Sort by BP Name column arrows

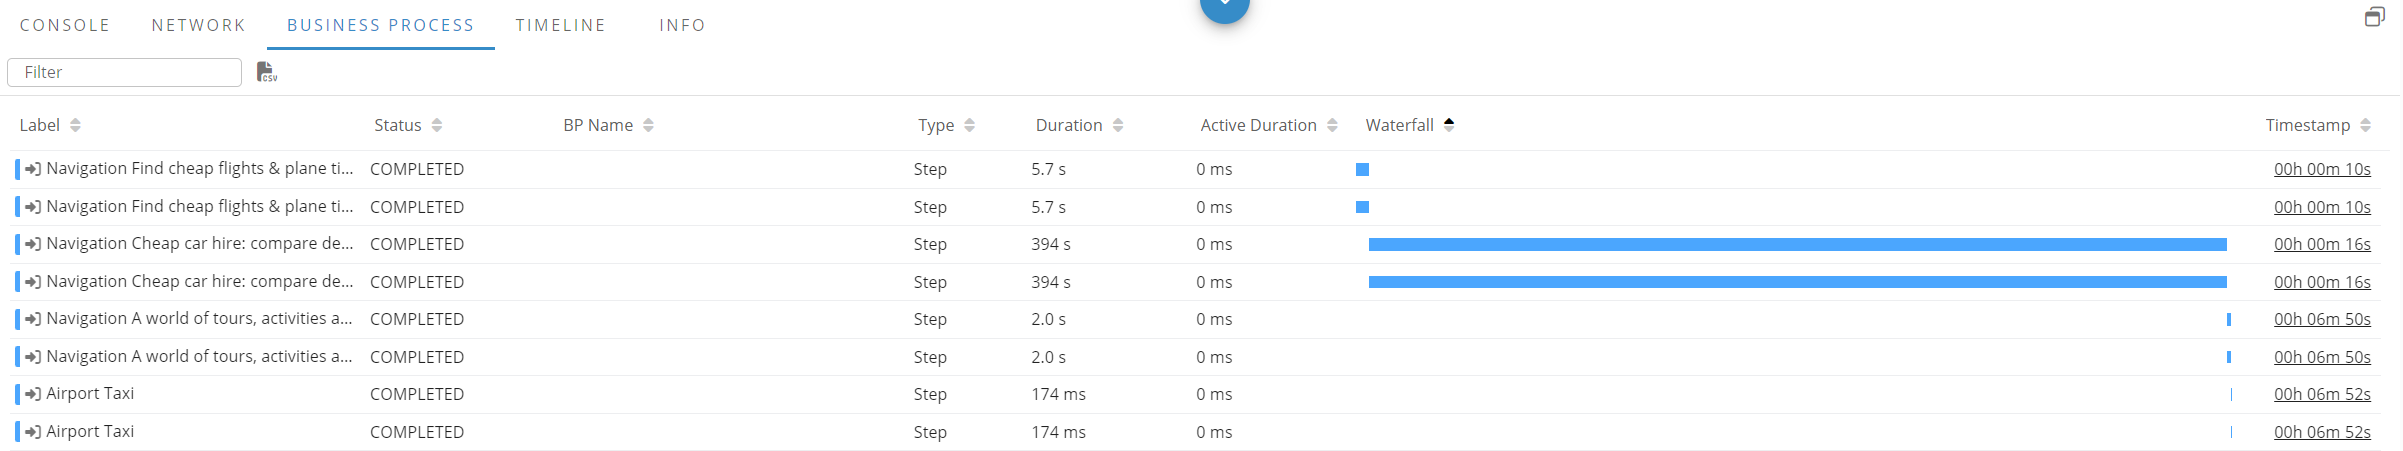[648, 125]
